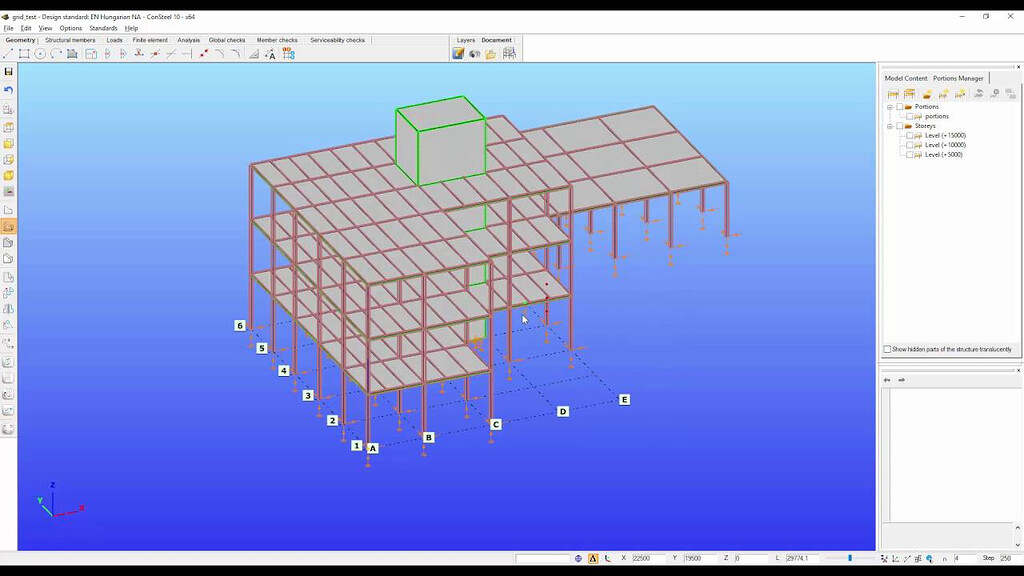The height and width of the screenshot is (576, 1024).
Task: Click the create new portion icon
Action: point(941,93)
